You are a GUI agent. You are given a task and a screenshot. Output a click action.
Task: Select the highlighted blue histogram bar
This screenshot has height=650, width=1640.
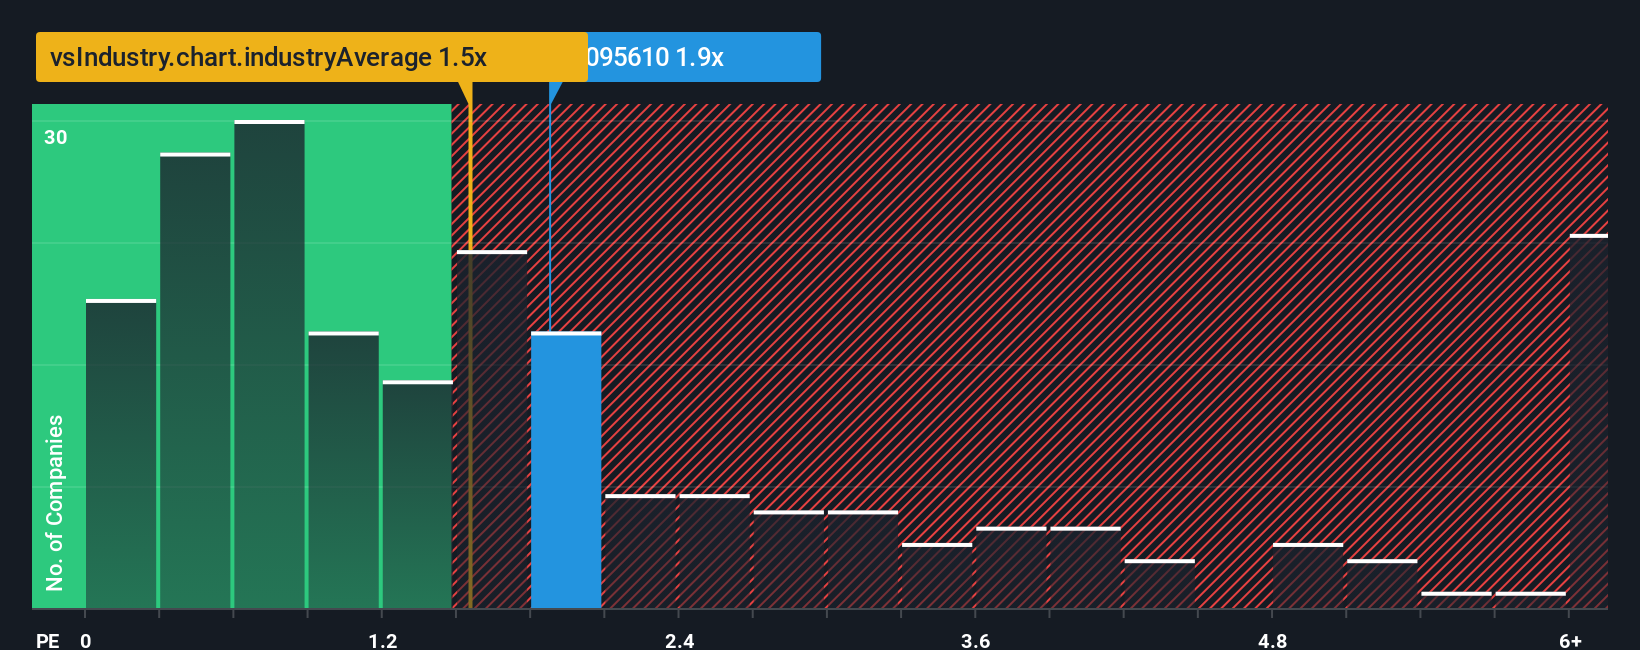566,470
